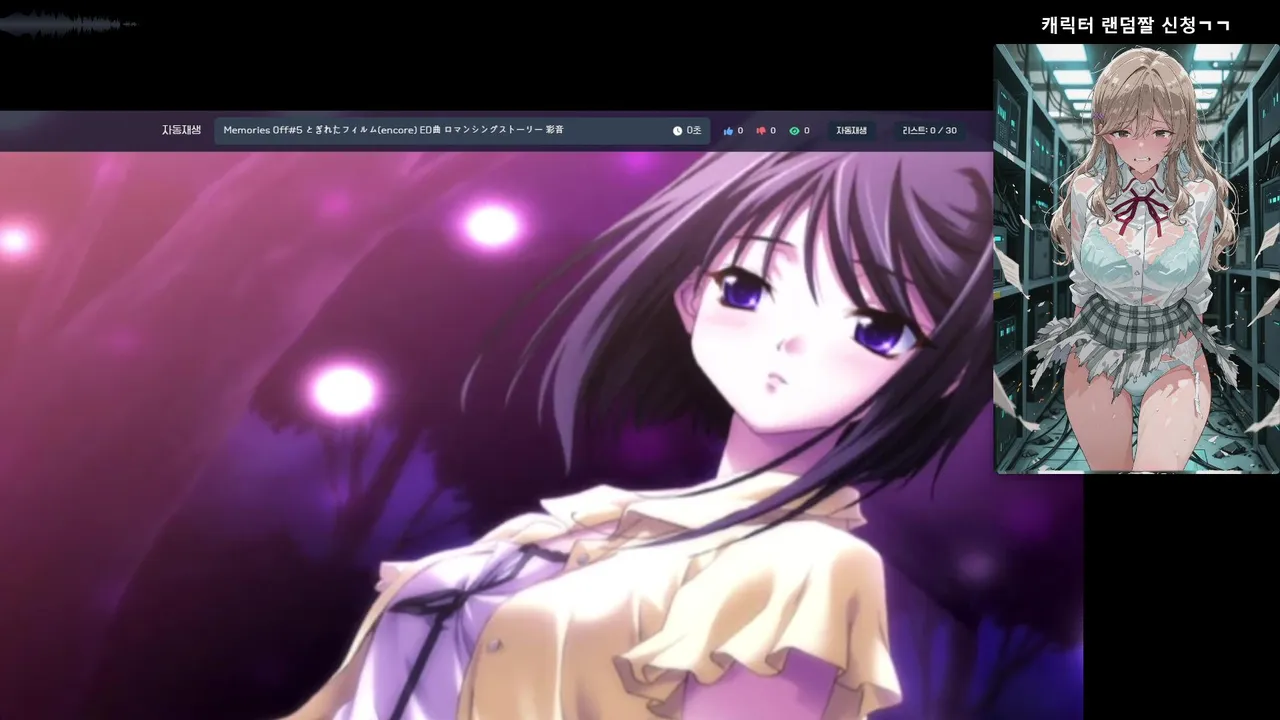This screenshot has height=720, width=1280.
Task: Click the 리스트: 0 / 30 playlist counter
Action: pos(929,131)
